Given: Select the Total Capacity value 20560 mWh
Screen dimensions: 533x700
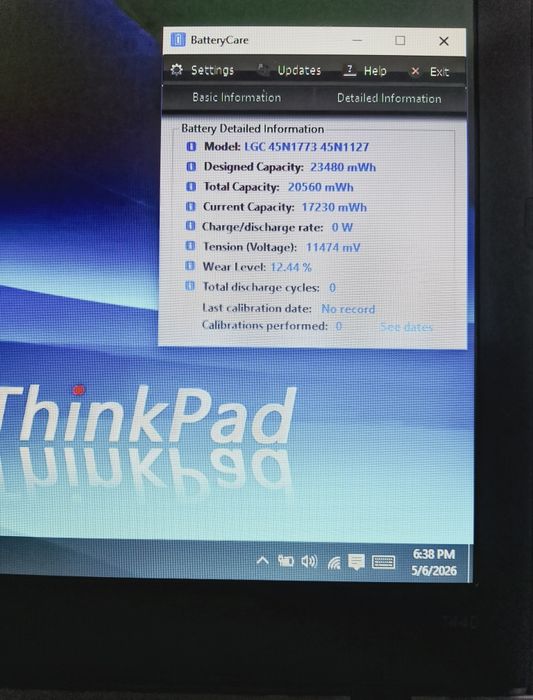Looking at the screenshot, I should click(321, 187).
